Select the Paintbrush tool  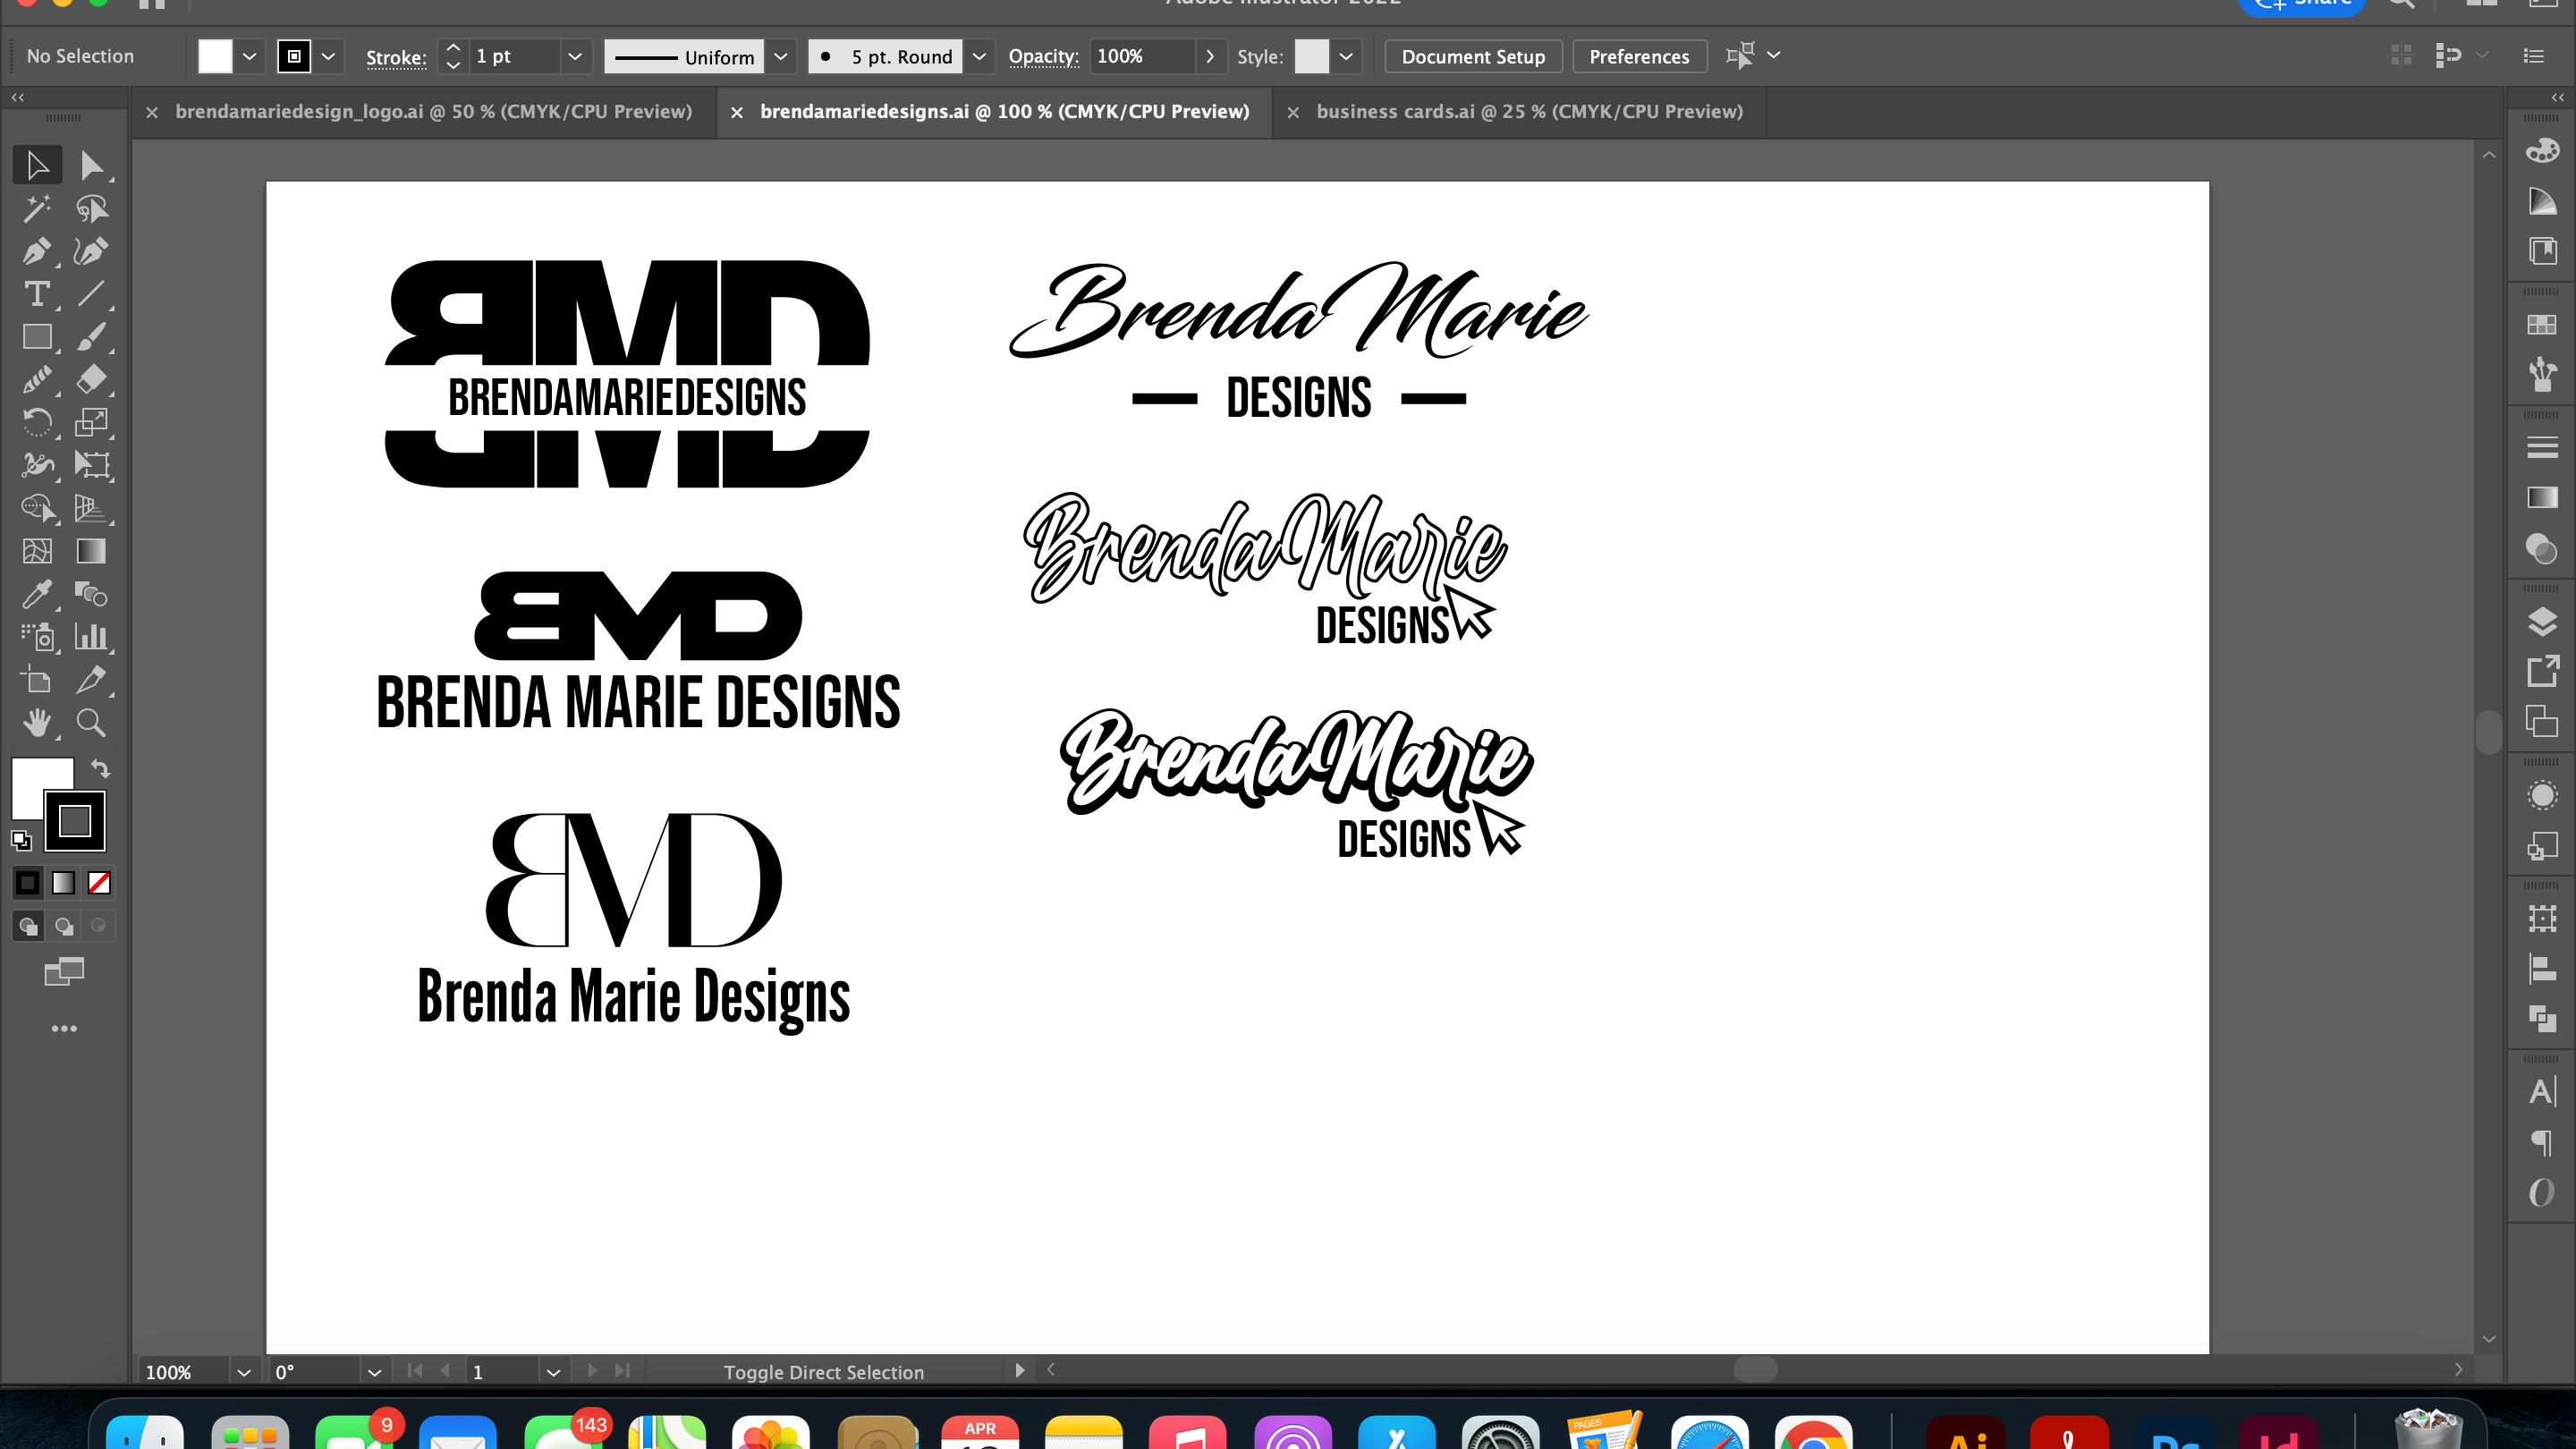point(91,337)
